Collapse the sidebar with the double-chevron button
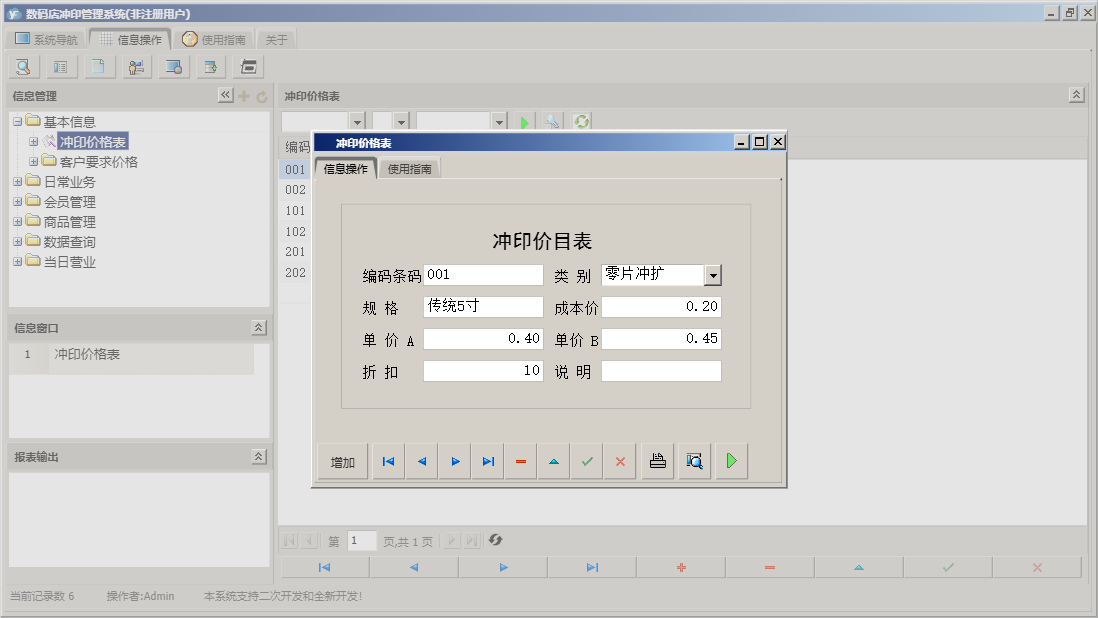 [226, 96]
